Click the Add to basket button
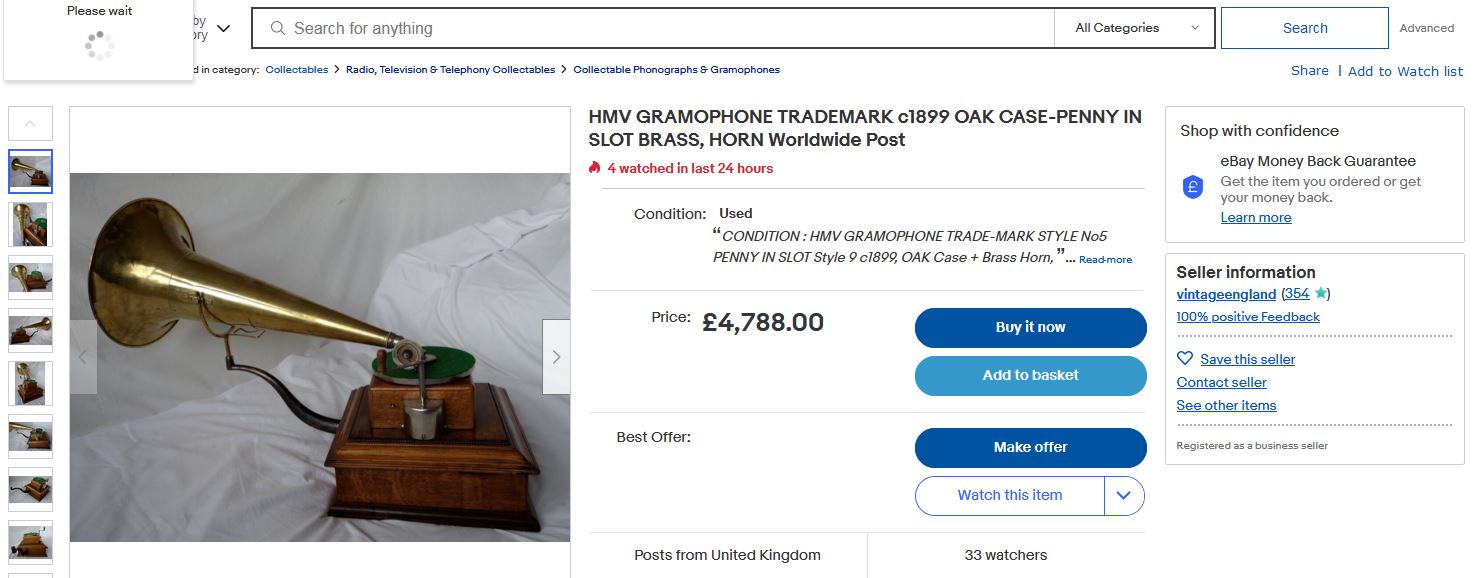 point(1030,375)
